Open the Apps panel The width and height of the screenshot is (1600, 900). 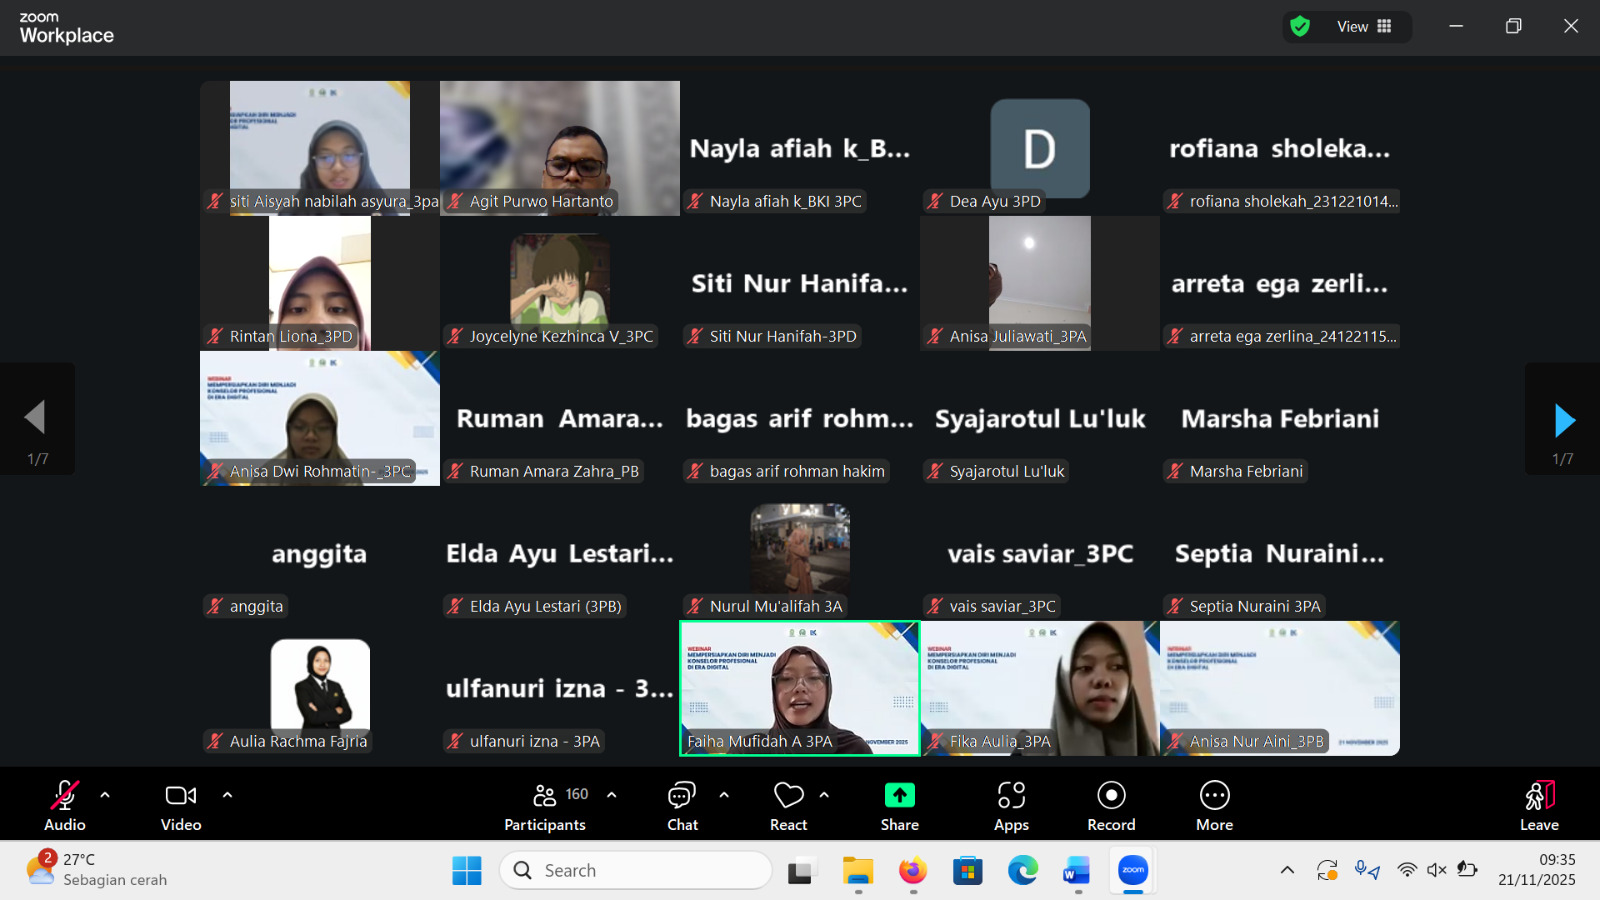pos(1011,805)
